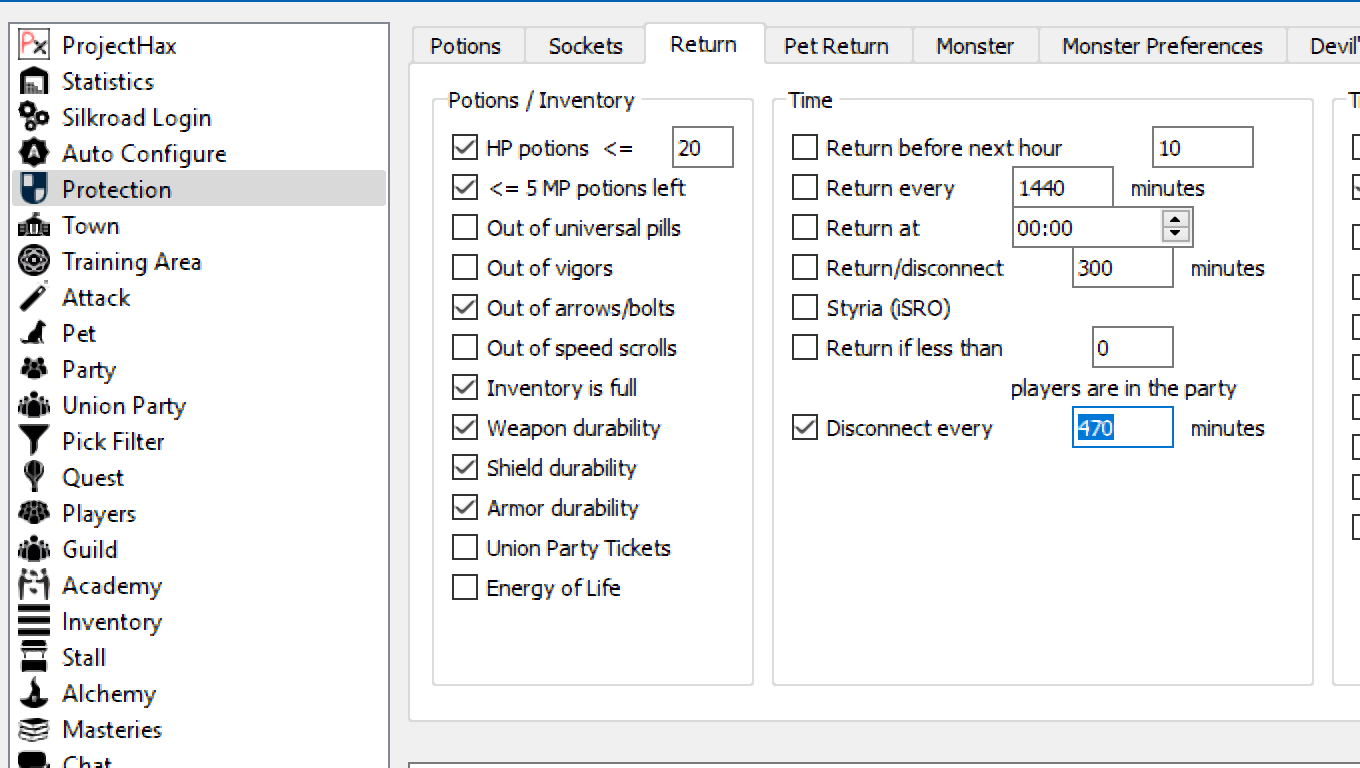The image size is (1360, 768).
Task: Uncheck the Inventory is full option
Action: tap(464, 388)
